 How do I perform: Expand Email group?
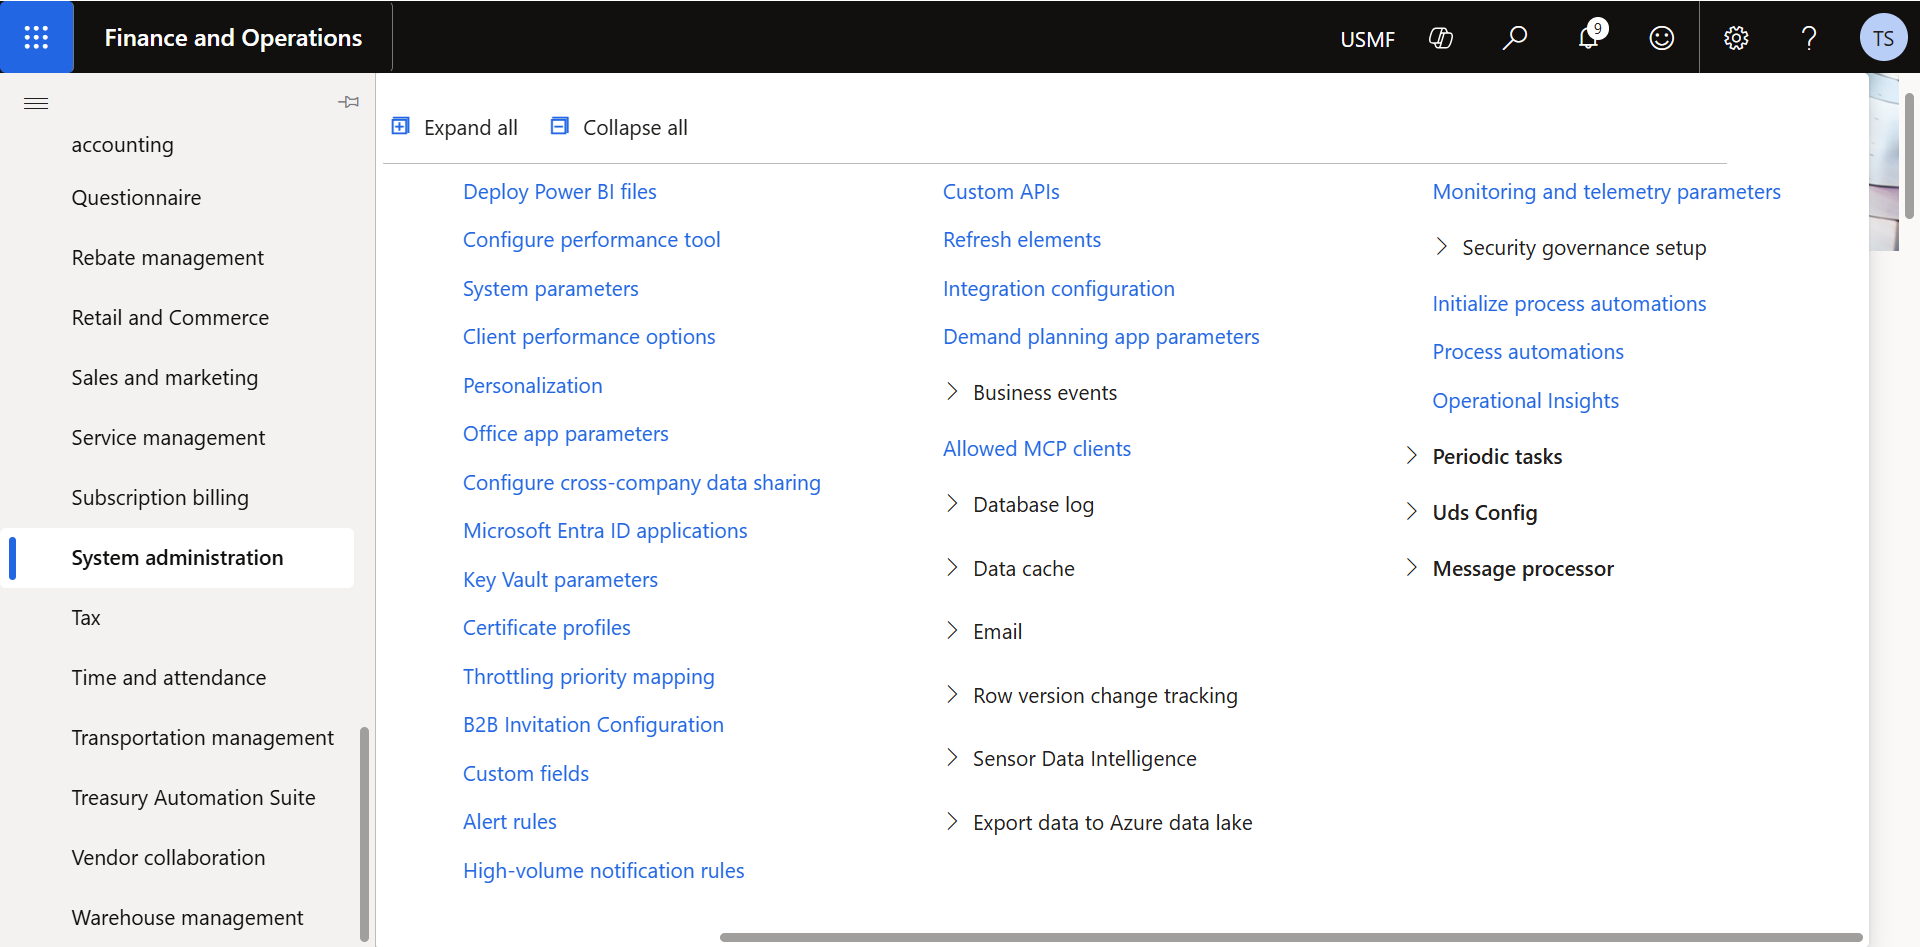pyautogui.click(x=952, y=631)
